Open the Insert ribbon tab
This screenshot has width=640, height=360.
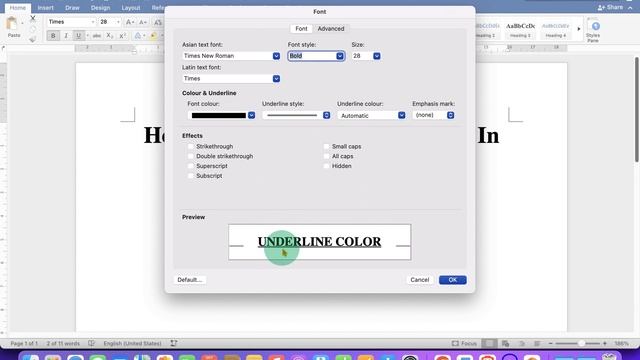click(45, 8)
